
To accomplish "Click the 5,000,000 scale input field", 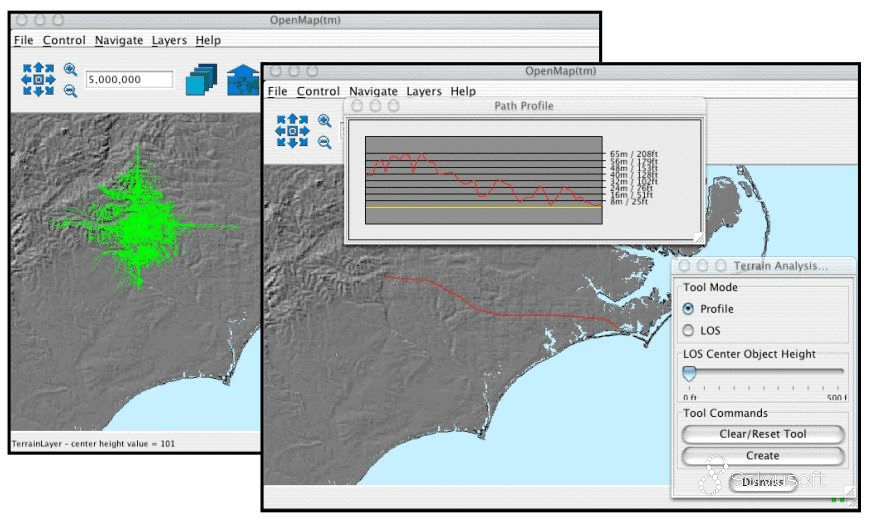I will pos(129,79).
